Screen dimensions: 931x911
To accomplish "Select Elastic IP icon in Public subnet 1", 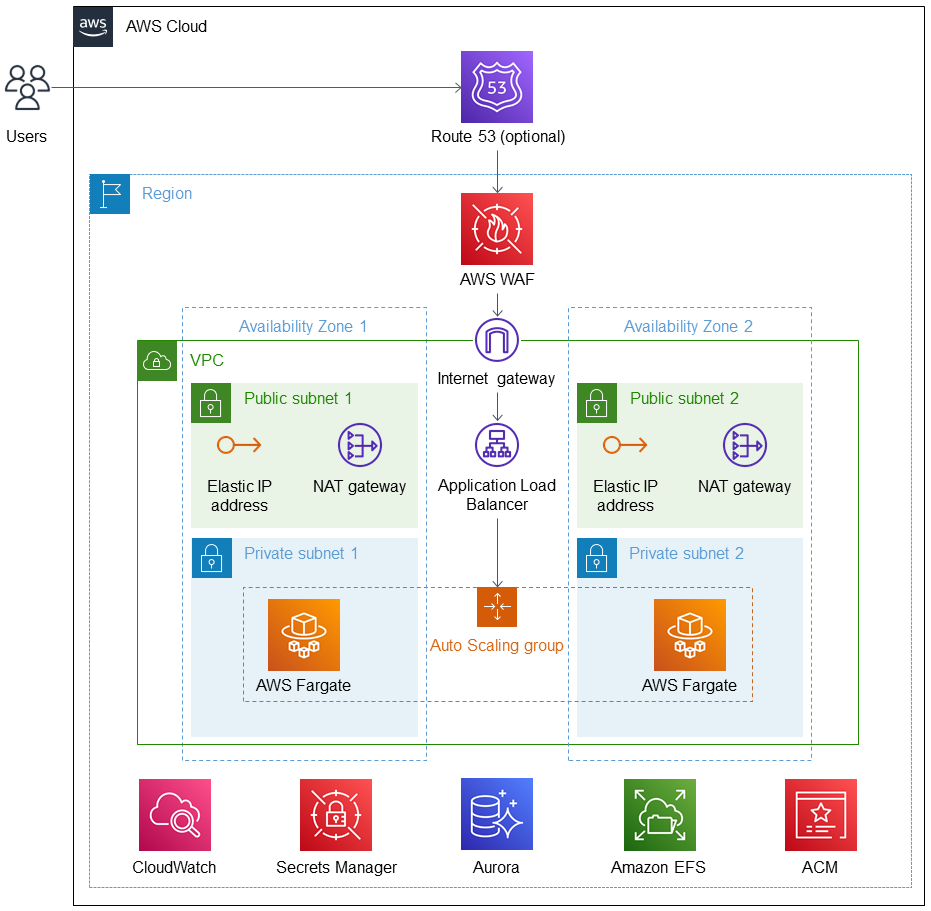I will pos(239,445).
